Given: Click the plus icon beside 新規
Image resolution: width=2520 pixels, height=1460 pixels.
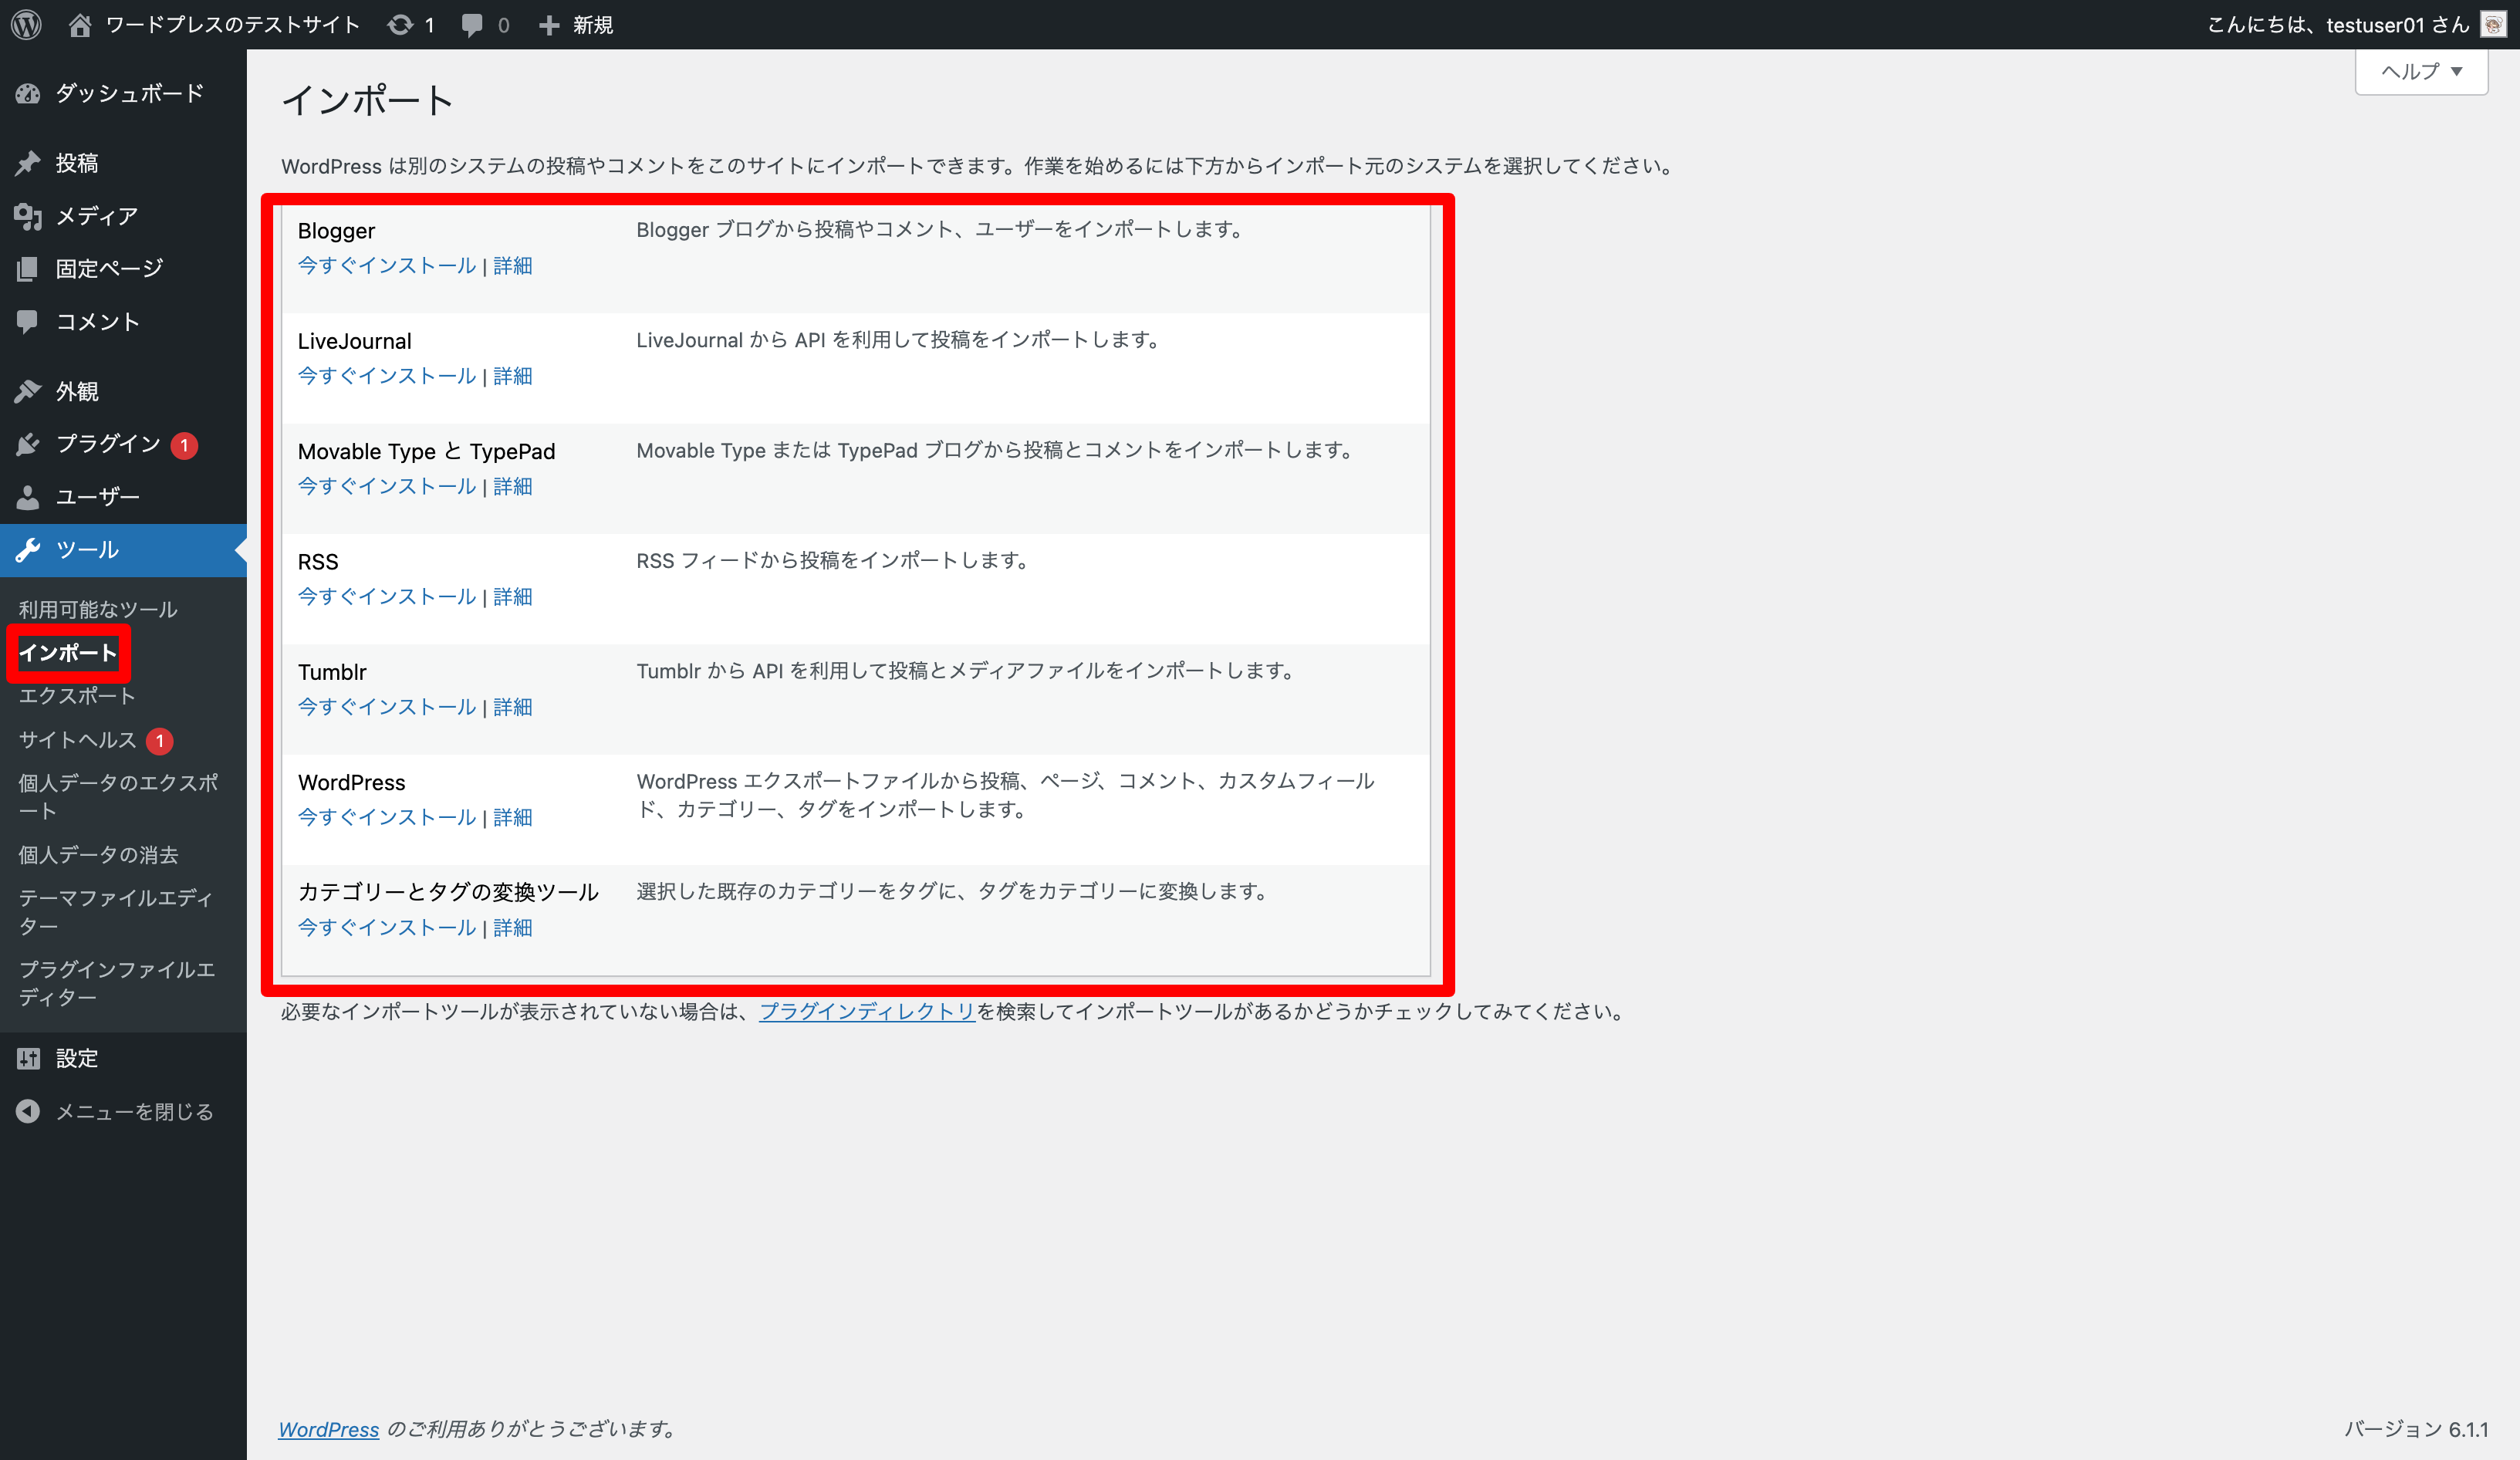Looking at the screenshot, I should pyautogui.click(x=548, y=25).
